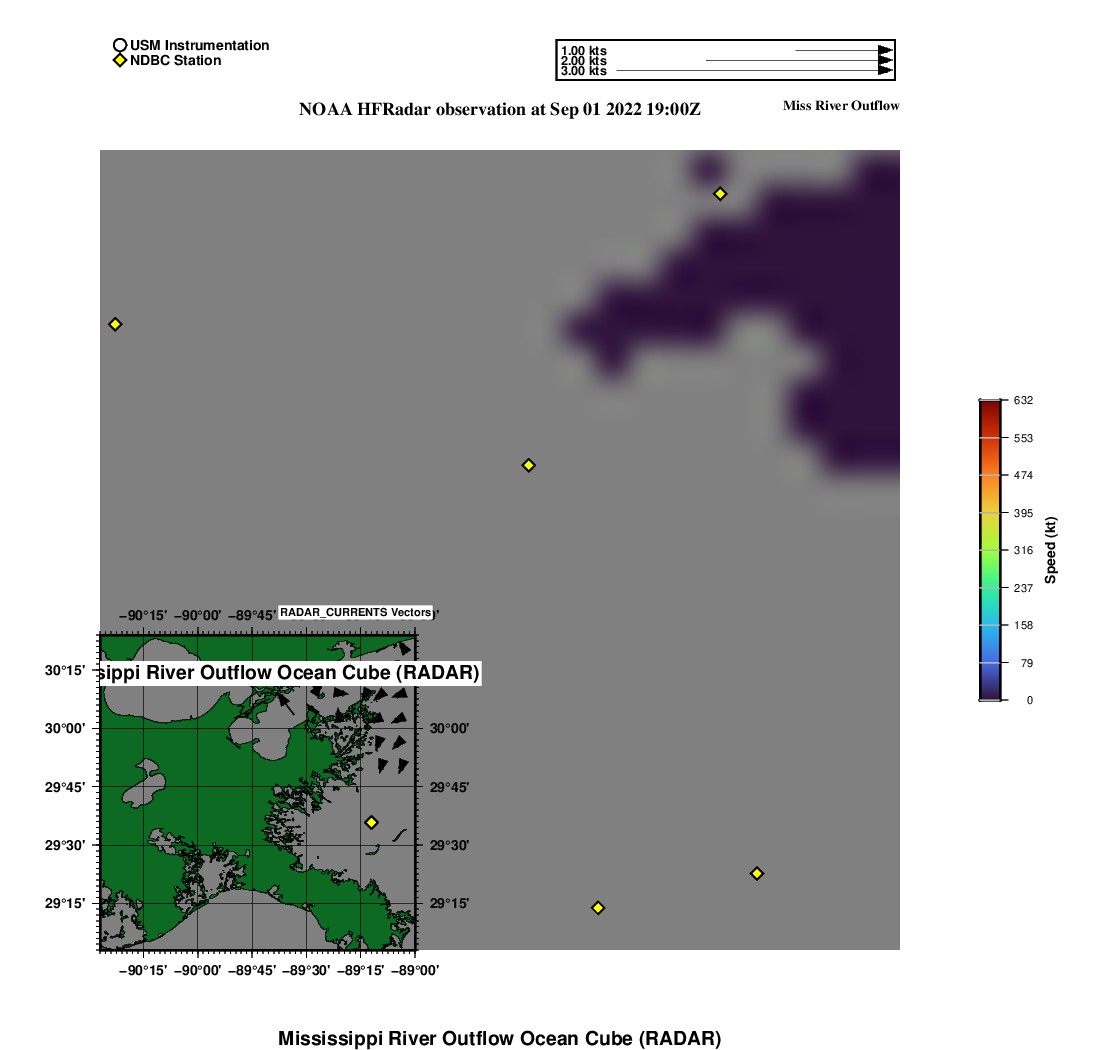Click the NOAA HFRadar observation title
The height and width of the screenshot is (1050, 1100).
499,110
